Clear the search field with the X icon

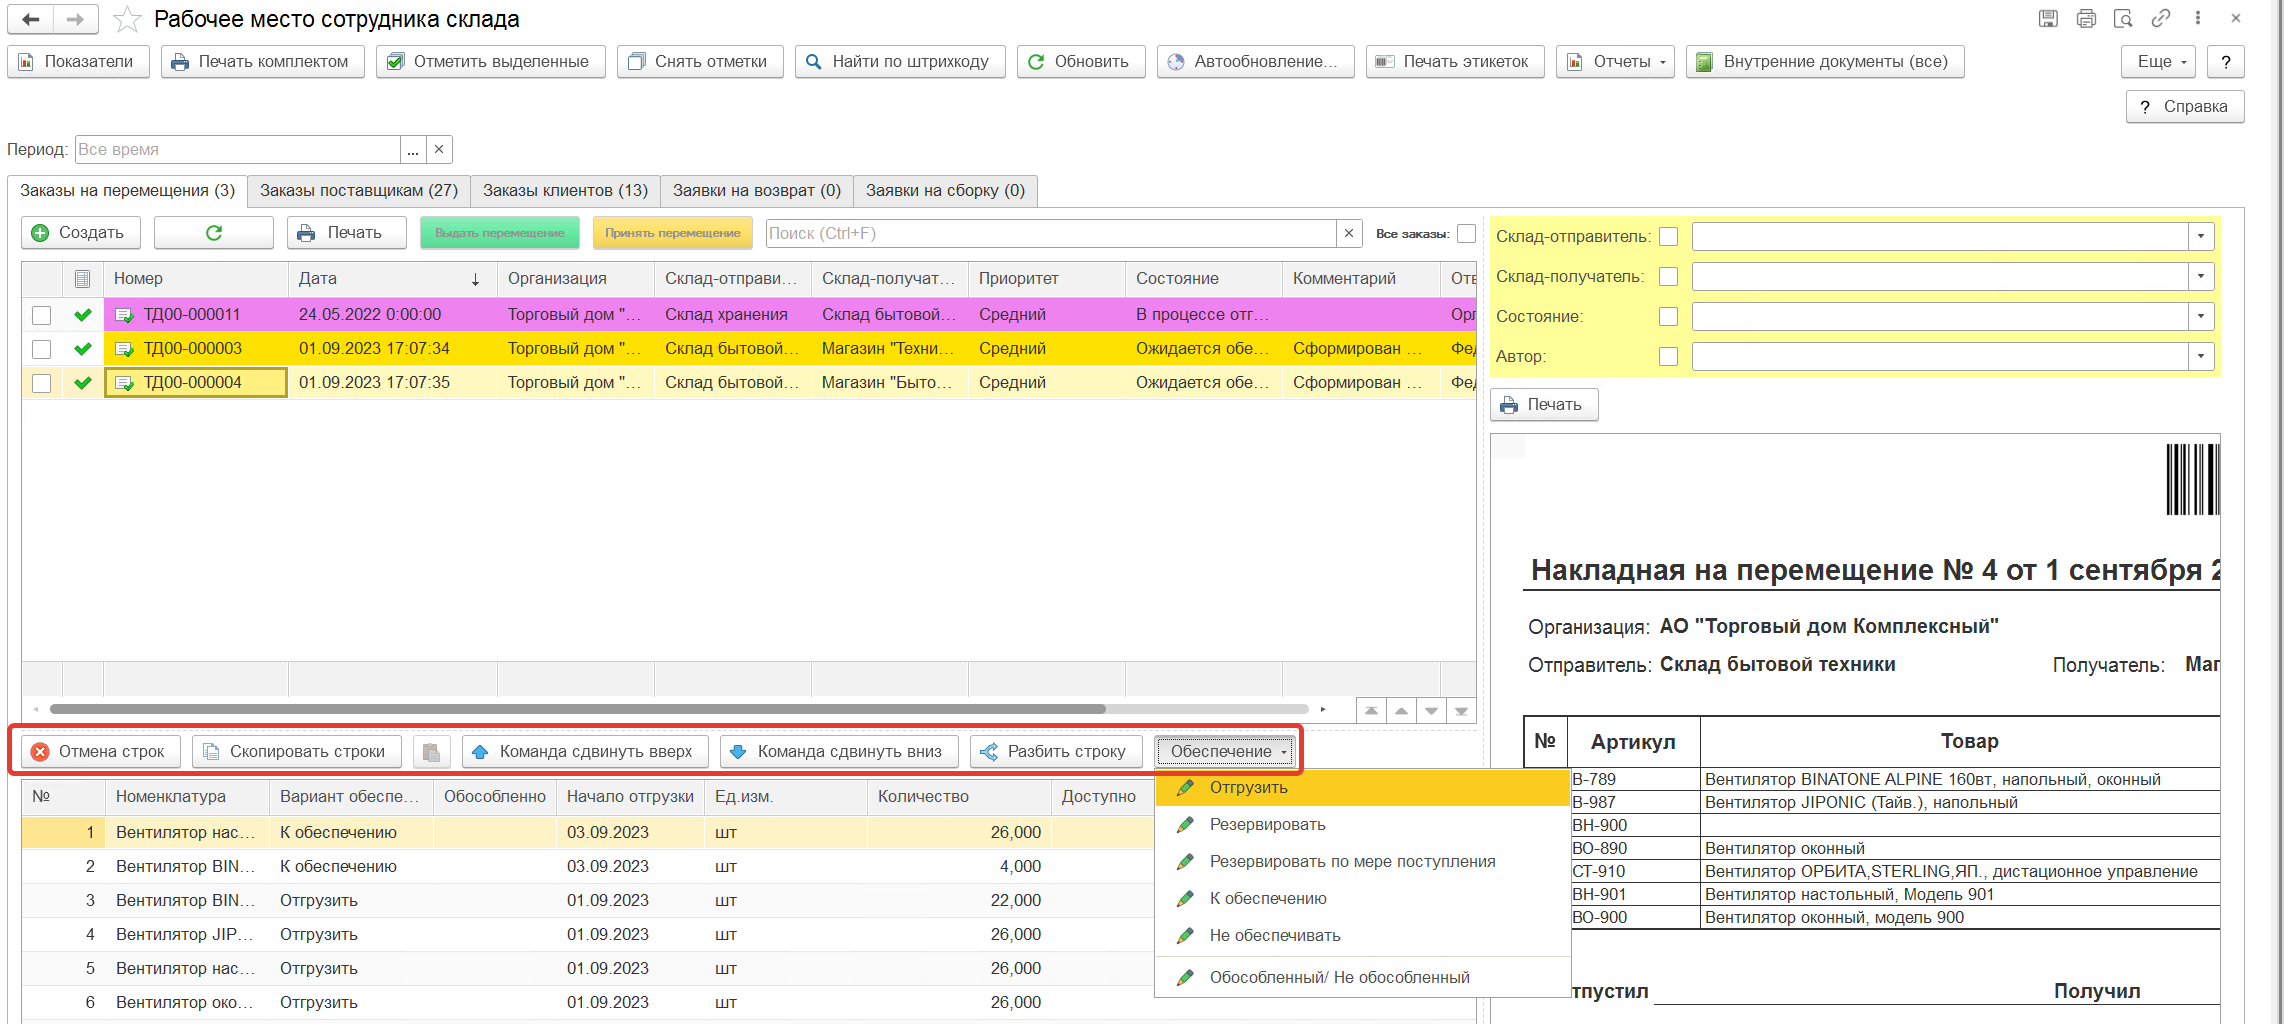1349,233
